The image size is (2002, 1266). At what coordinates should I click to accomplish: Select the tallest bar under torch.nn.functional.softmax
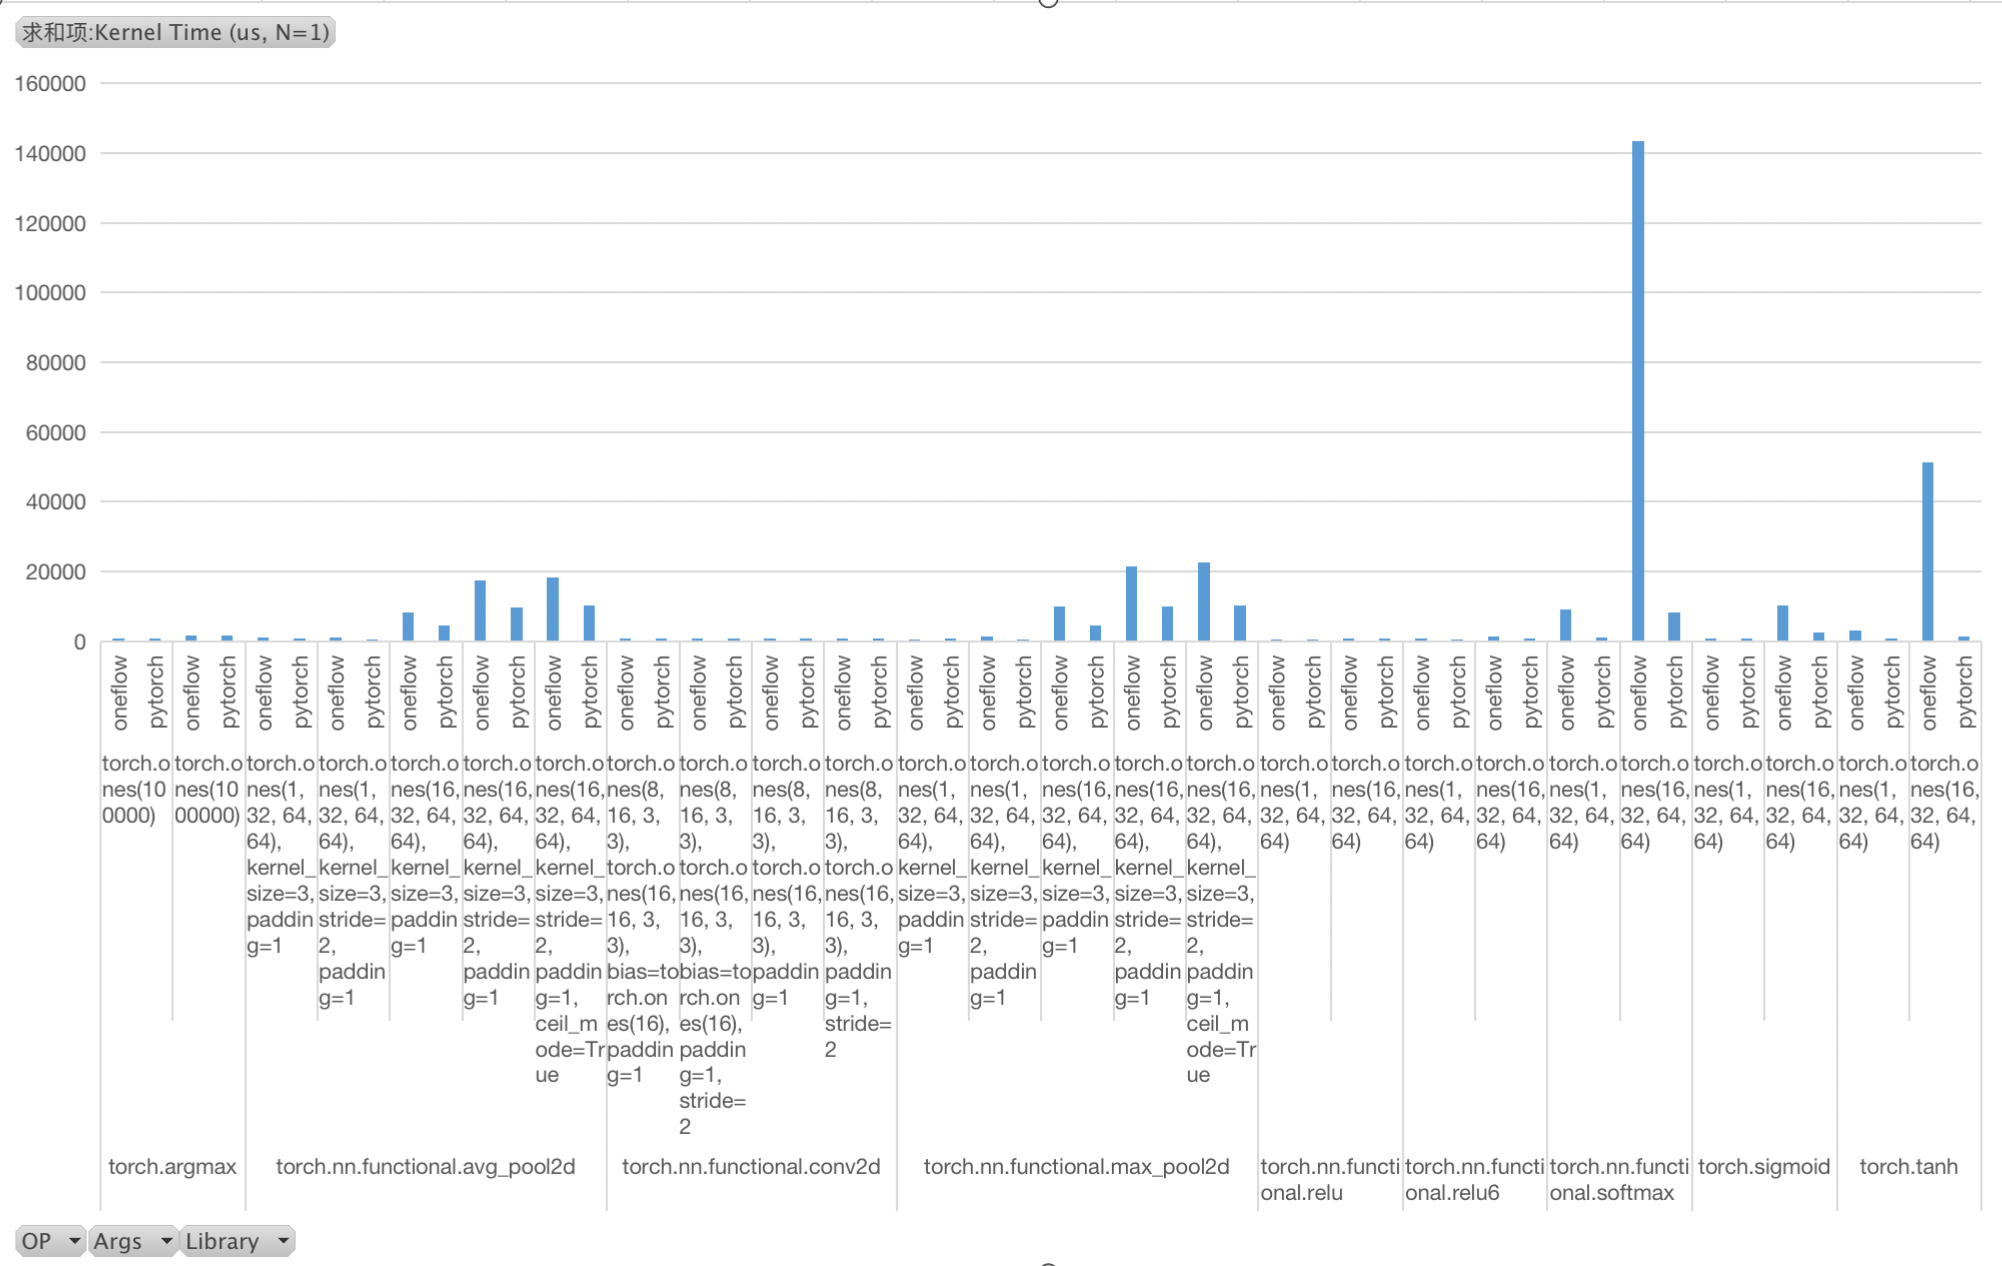click(1637, 400)
